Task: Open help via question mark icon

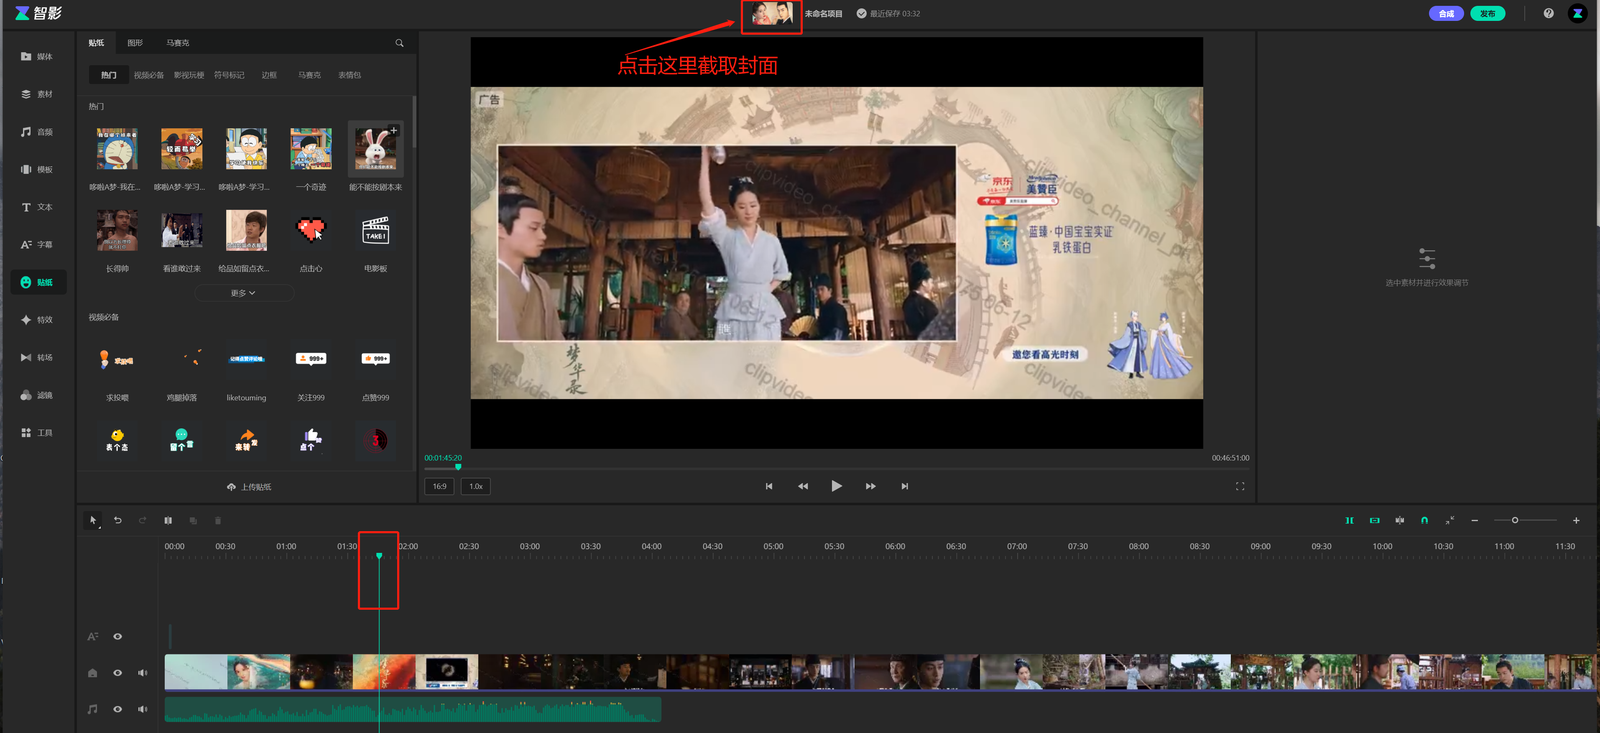Action: pyautogui.click(x=1548, y=13)
